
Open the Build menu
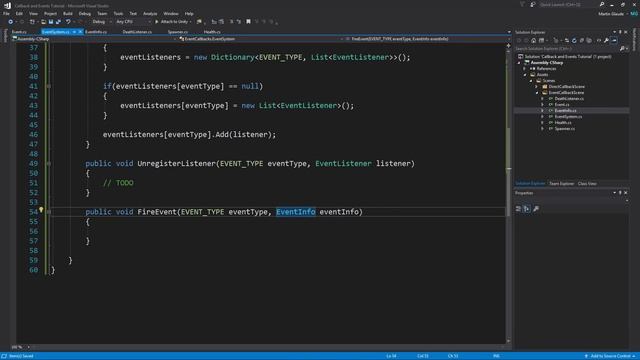[x=68, y=13]
